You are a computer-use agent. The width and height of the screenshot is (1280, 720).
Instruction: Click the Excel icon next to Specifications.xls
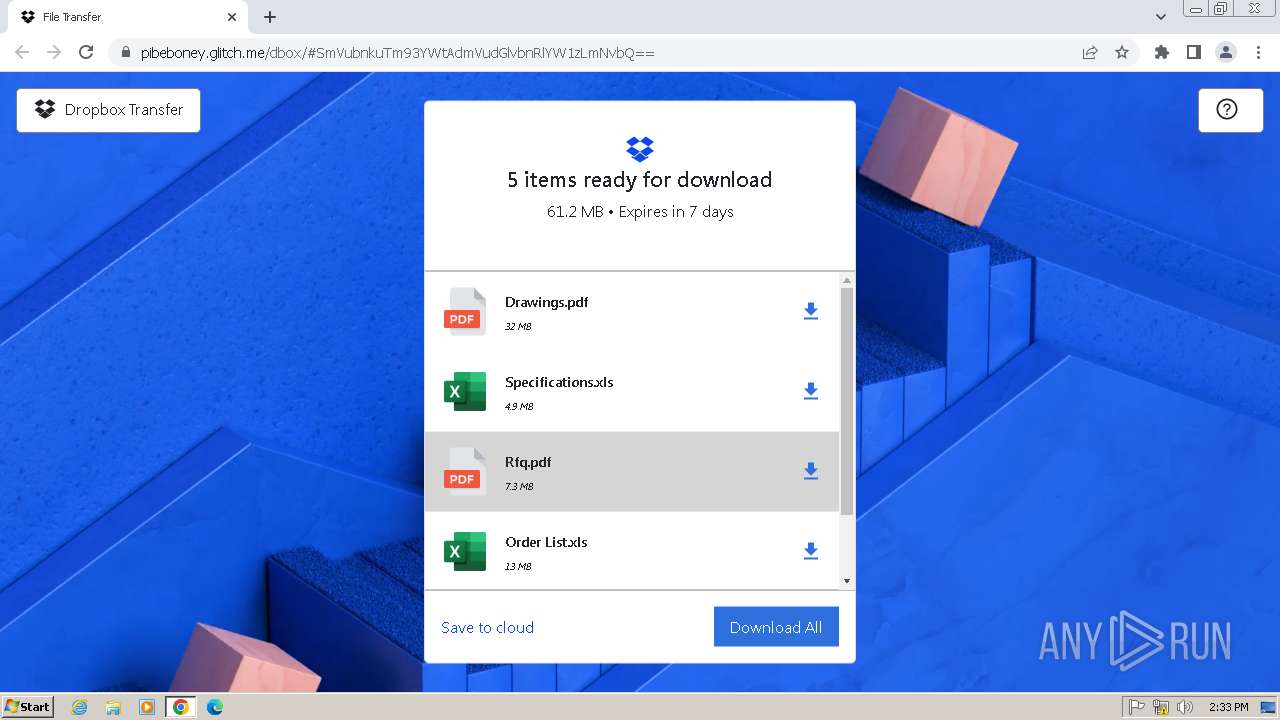tap(465, 391)
